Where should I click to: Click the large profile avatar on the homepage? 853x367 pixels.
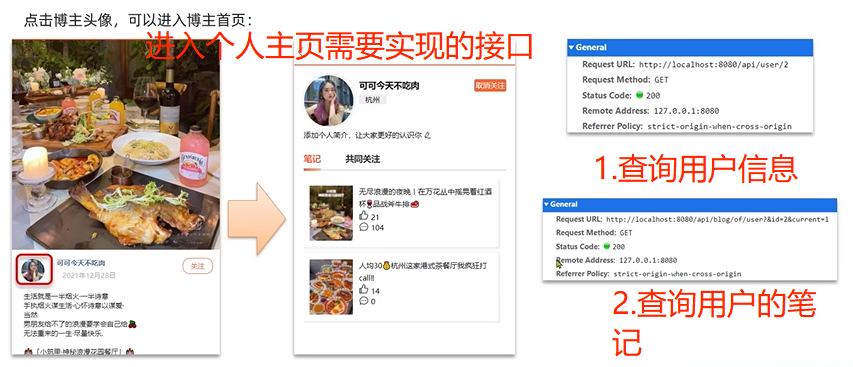(328, 101)
